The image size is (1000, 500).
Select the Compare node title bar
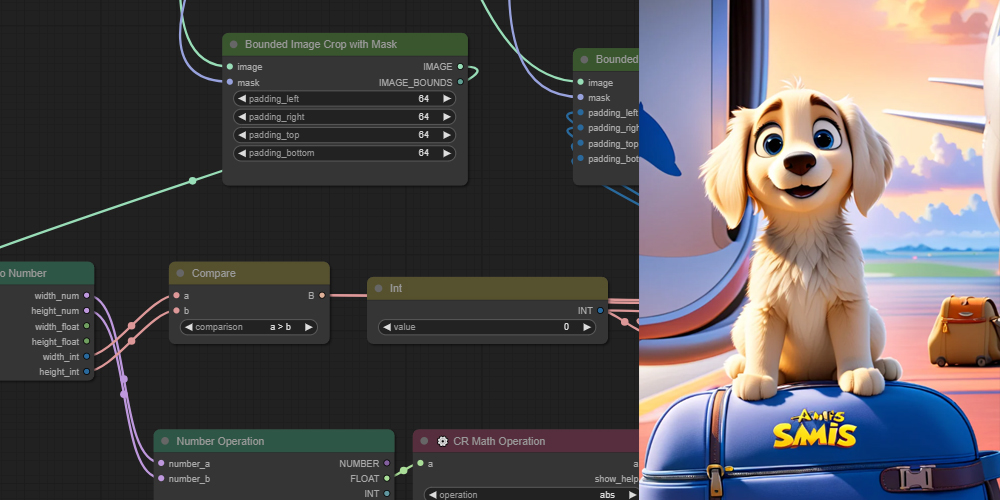(249, 273)
